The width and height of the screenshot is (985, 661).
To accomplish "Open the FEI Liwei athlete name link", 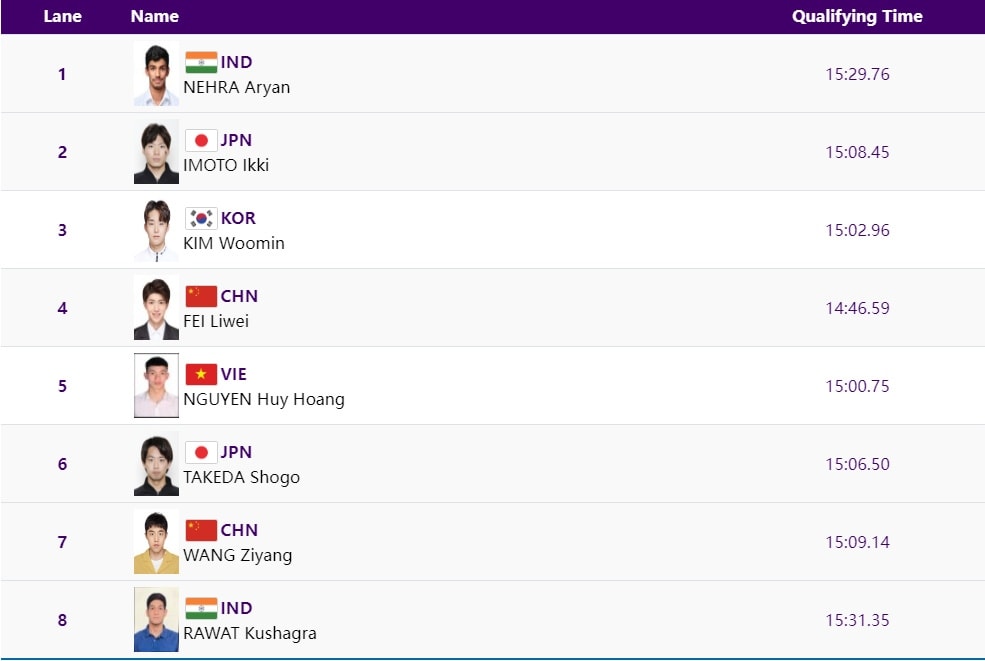I will tap(216, 321).
